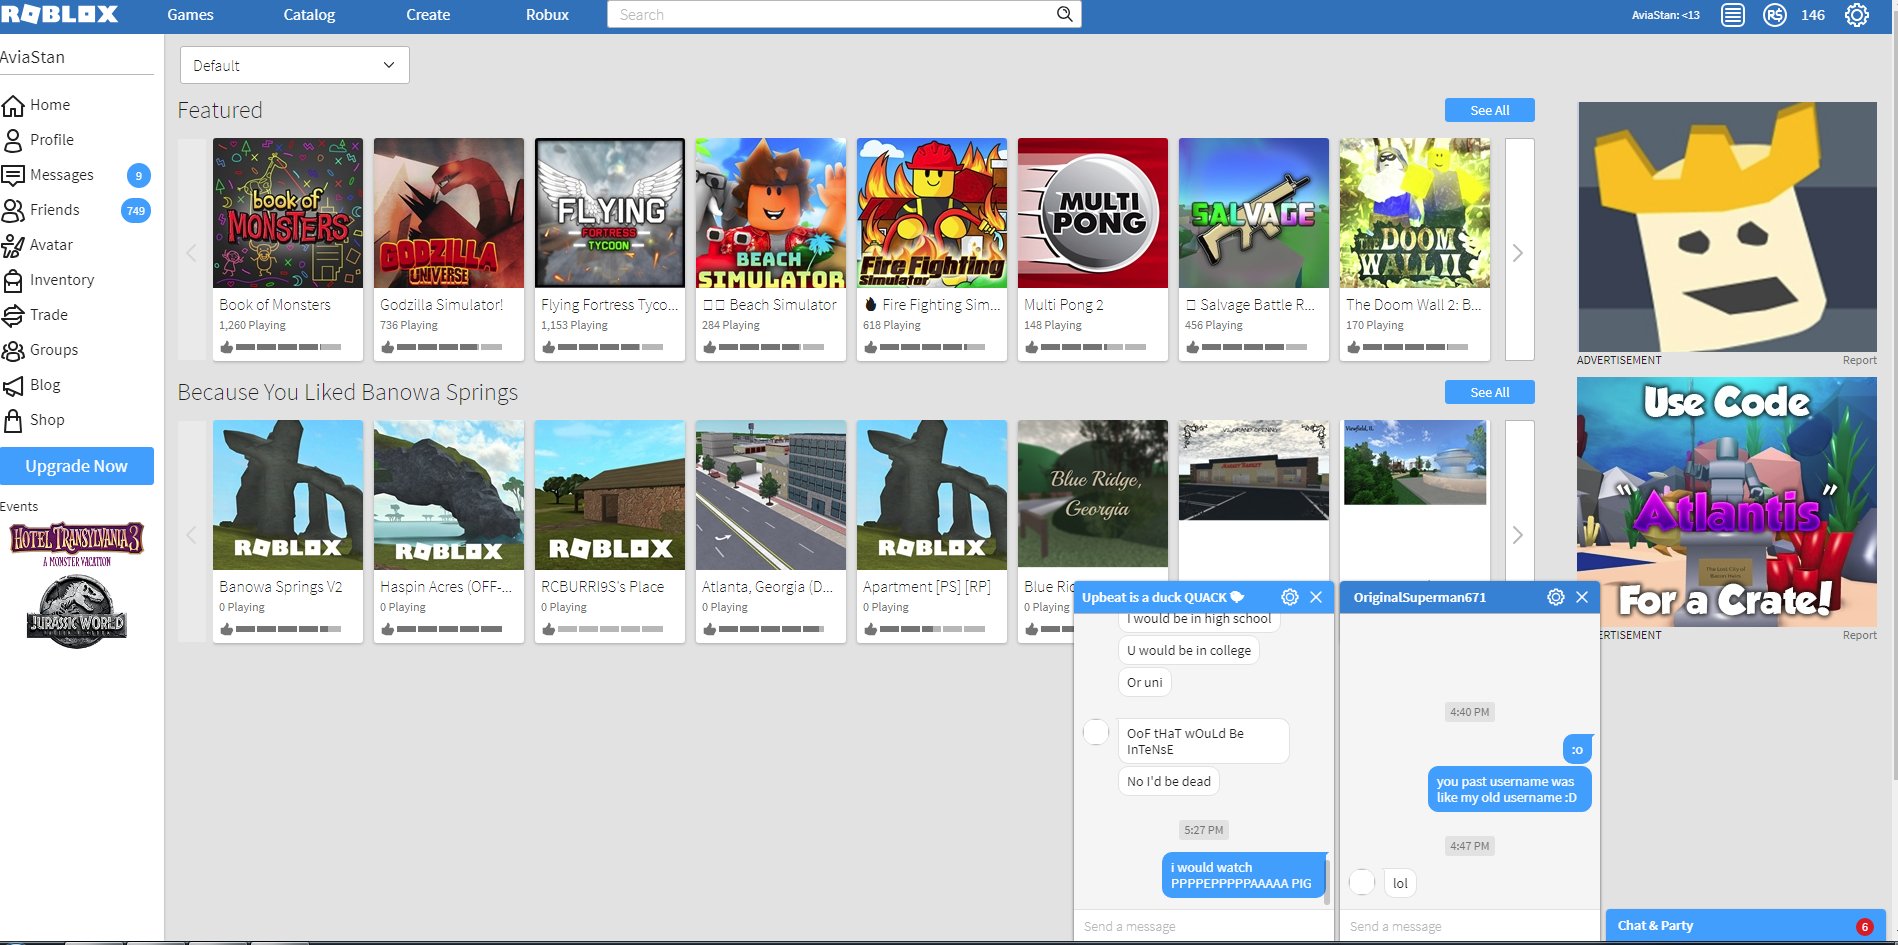Viewport: 1898px width, 945px height.
Task: Click the Shop bag icon
Action: pos(13,420)
